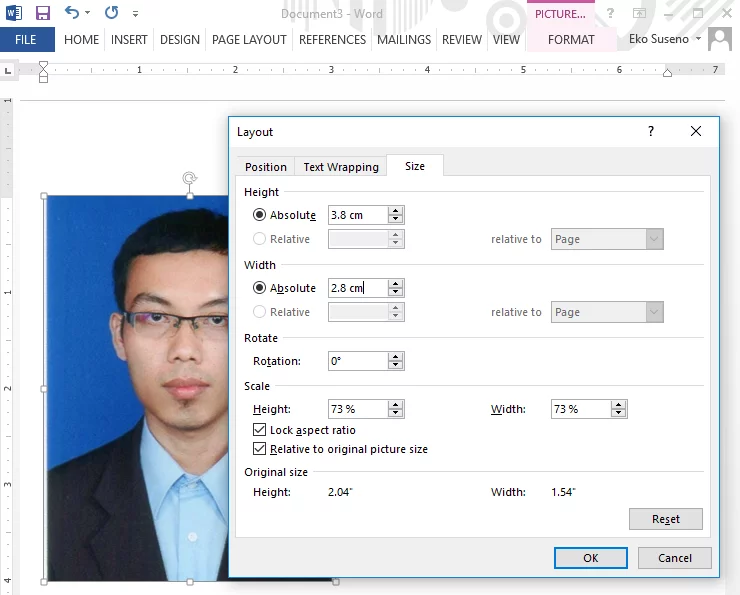This screenshot has height=595, width=740.
Task: Open Width relative to Page dropdown
Action: coord(607,312)
